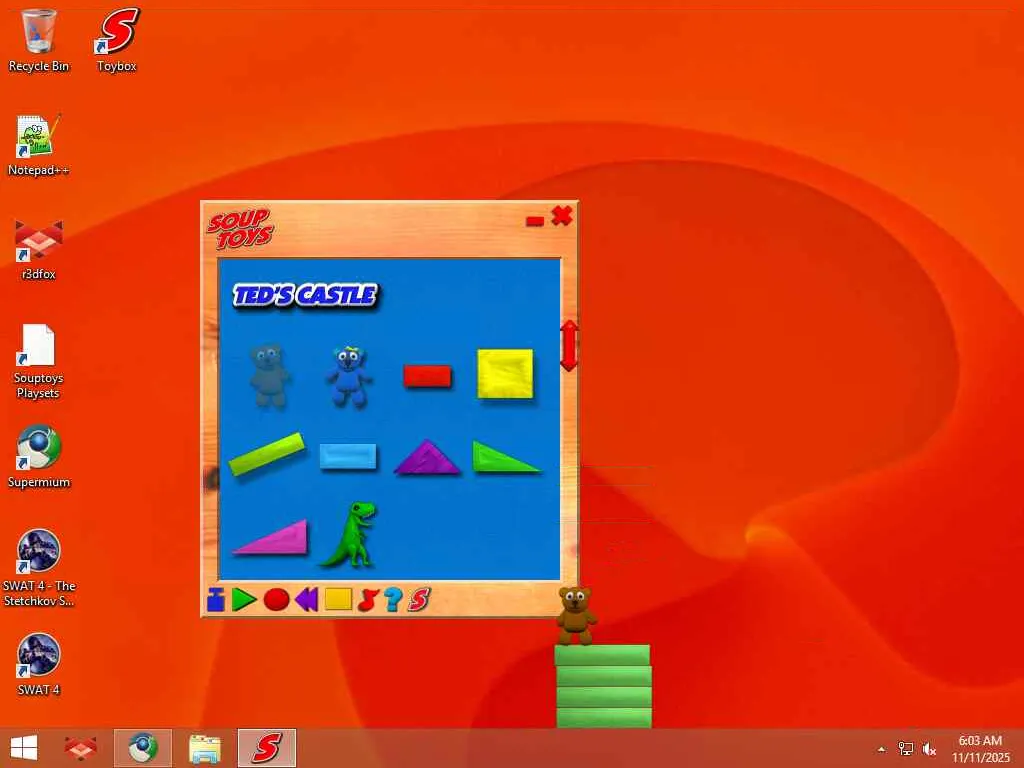This screenshot has width=1024, height=768.
Task: Click the brown teddy bear on desktop
Action: click(x=575, y=616)
